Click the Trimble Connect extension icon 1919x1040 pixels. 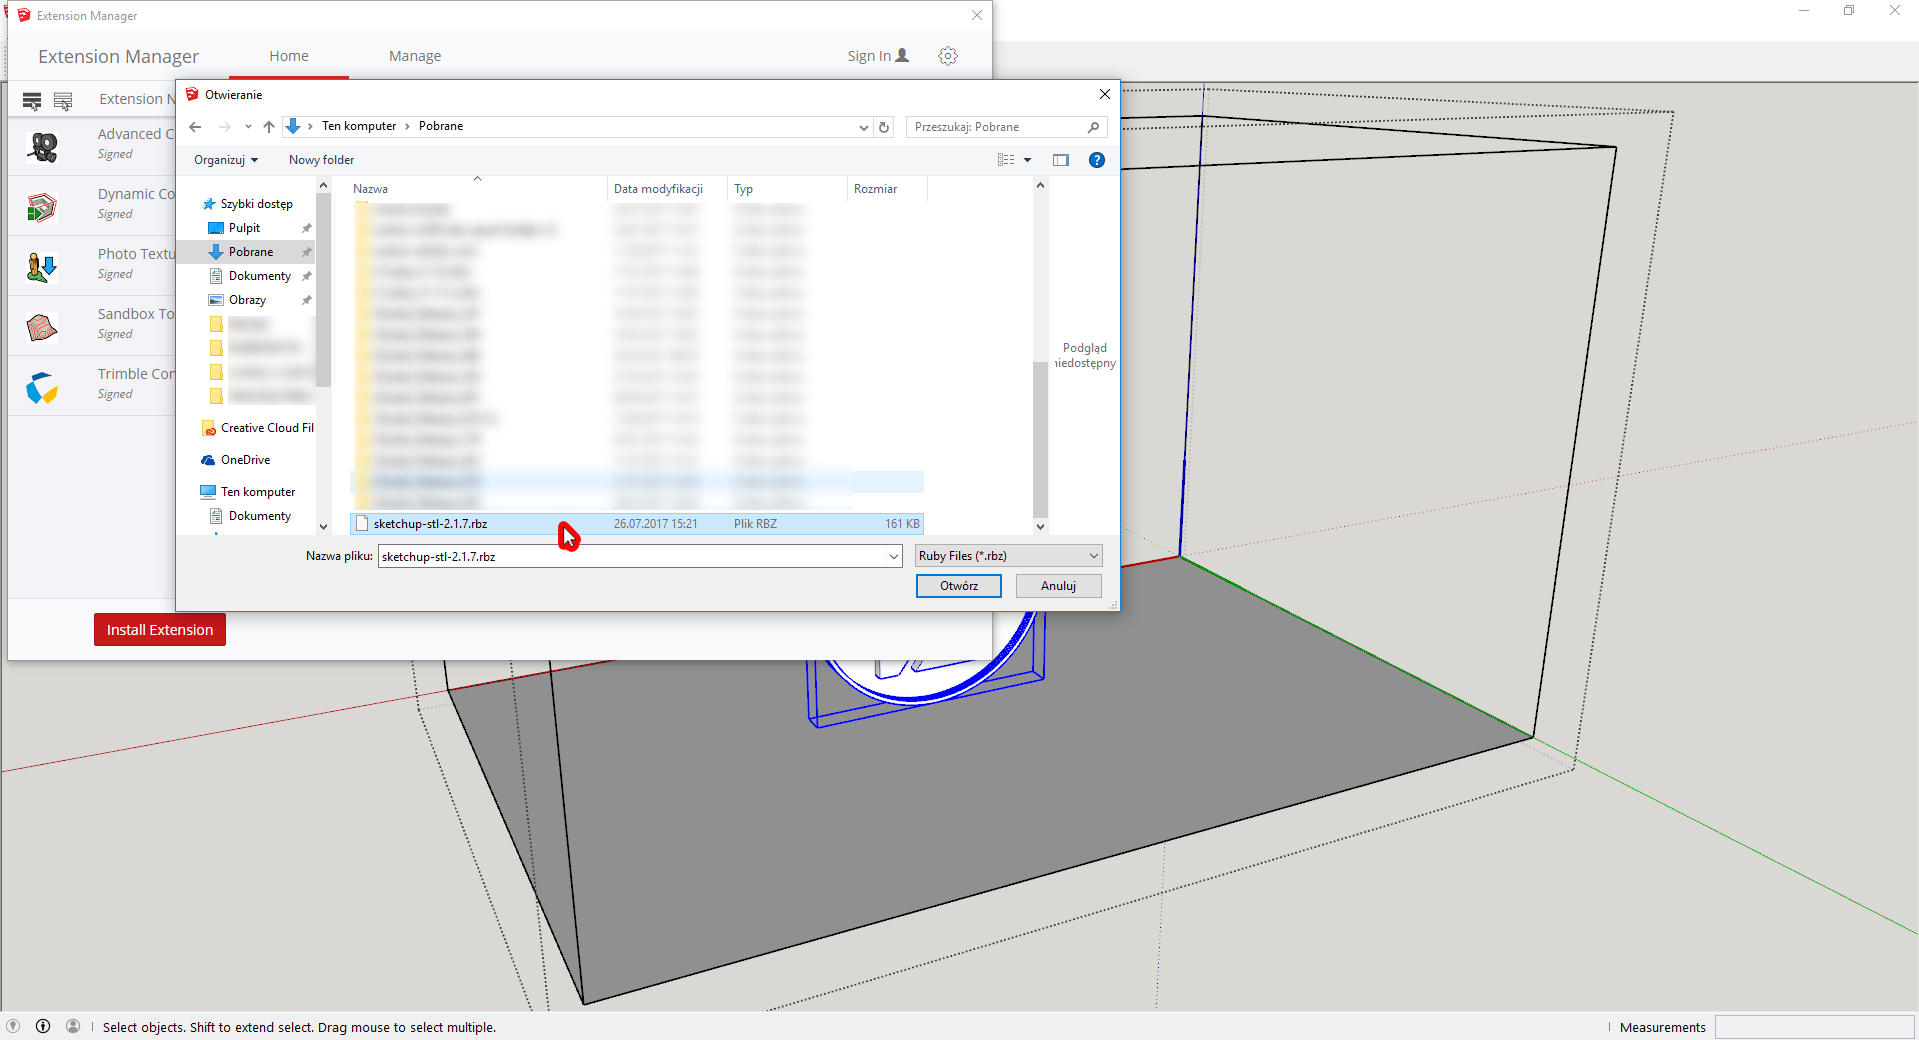(42, 387)
